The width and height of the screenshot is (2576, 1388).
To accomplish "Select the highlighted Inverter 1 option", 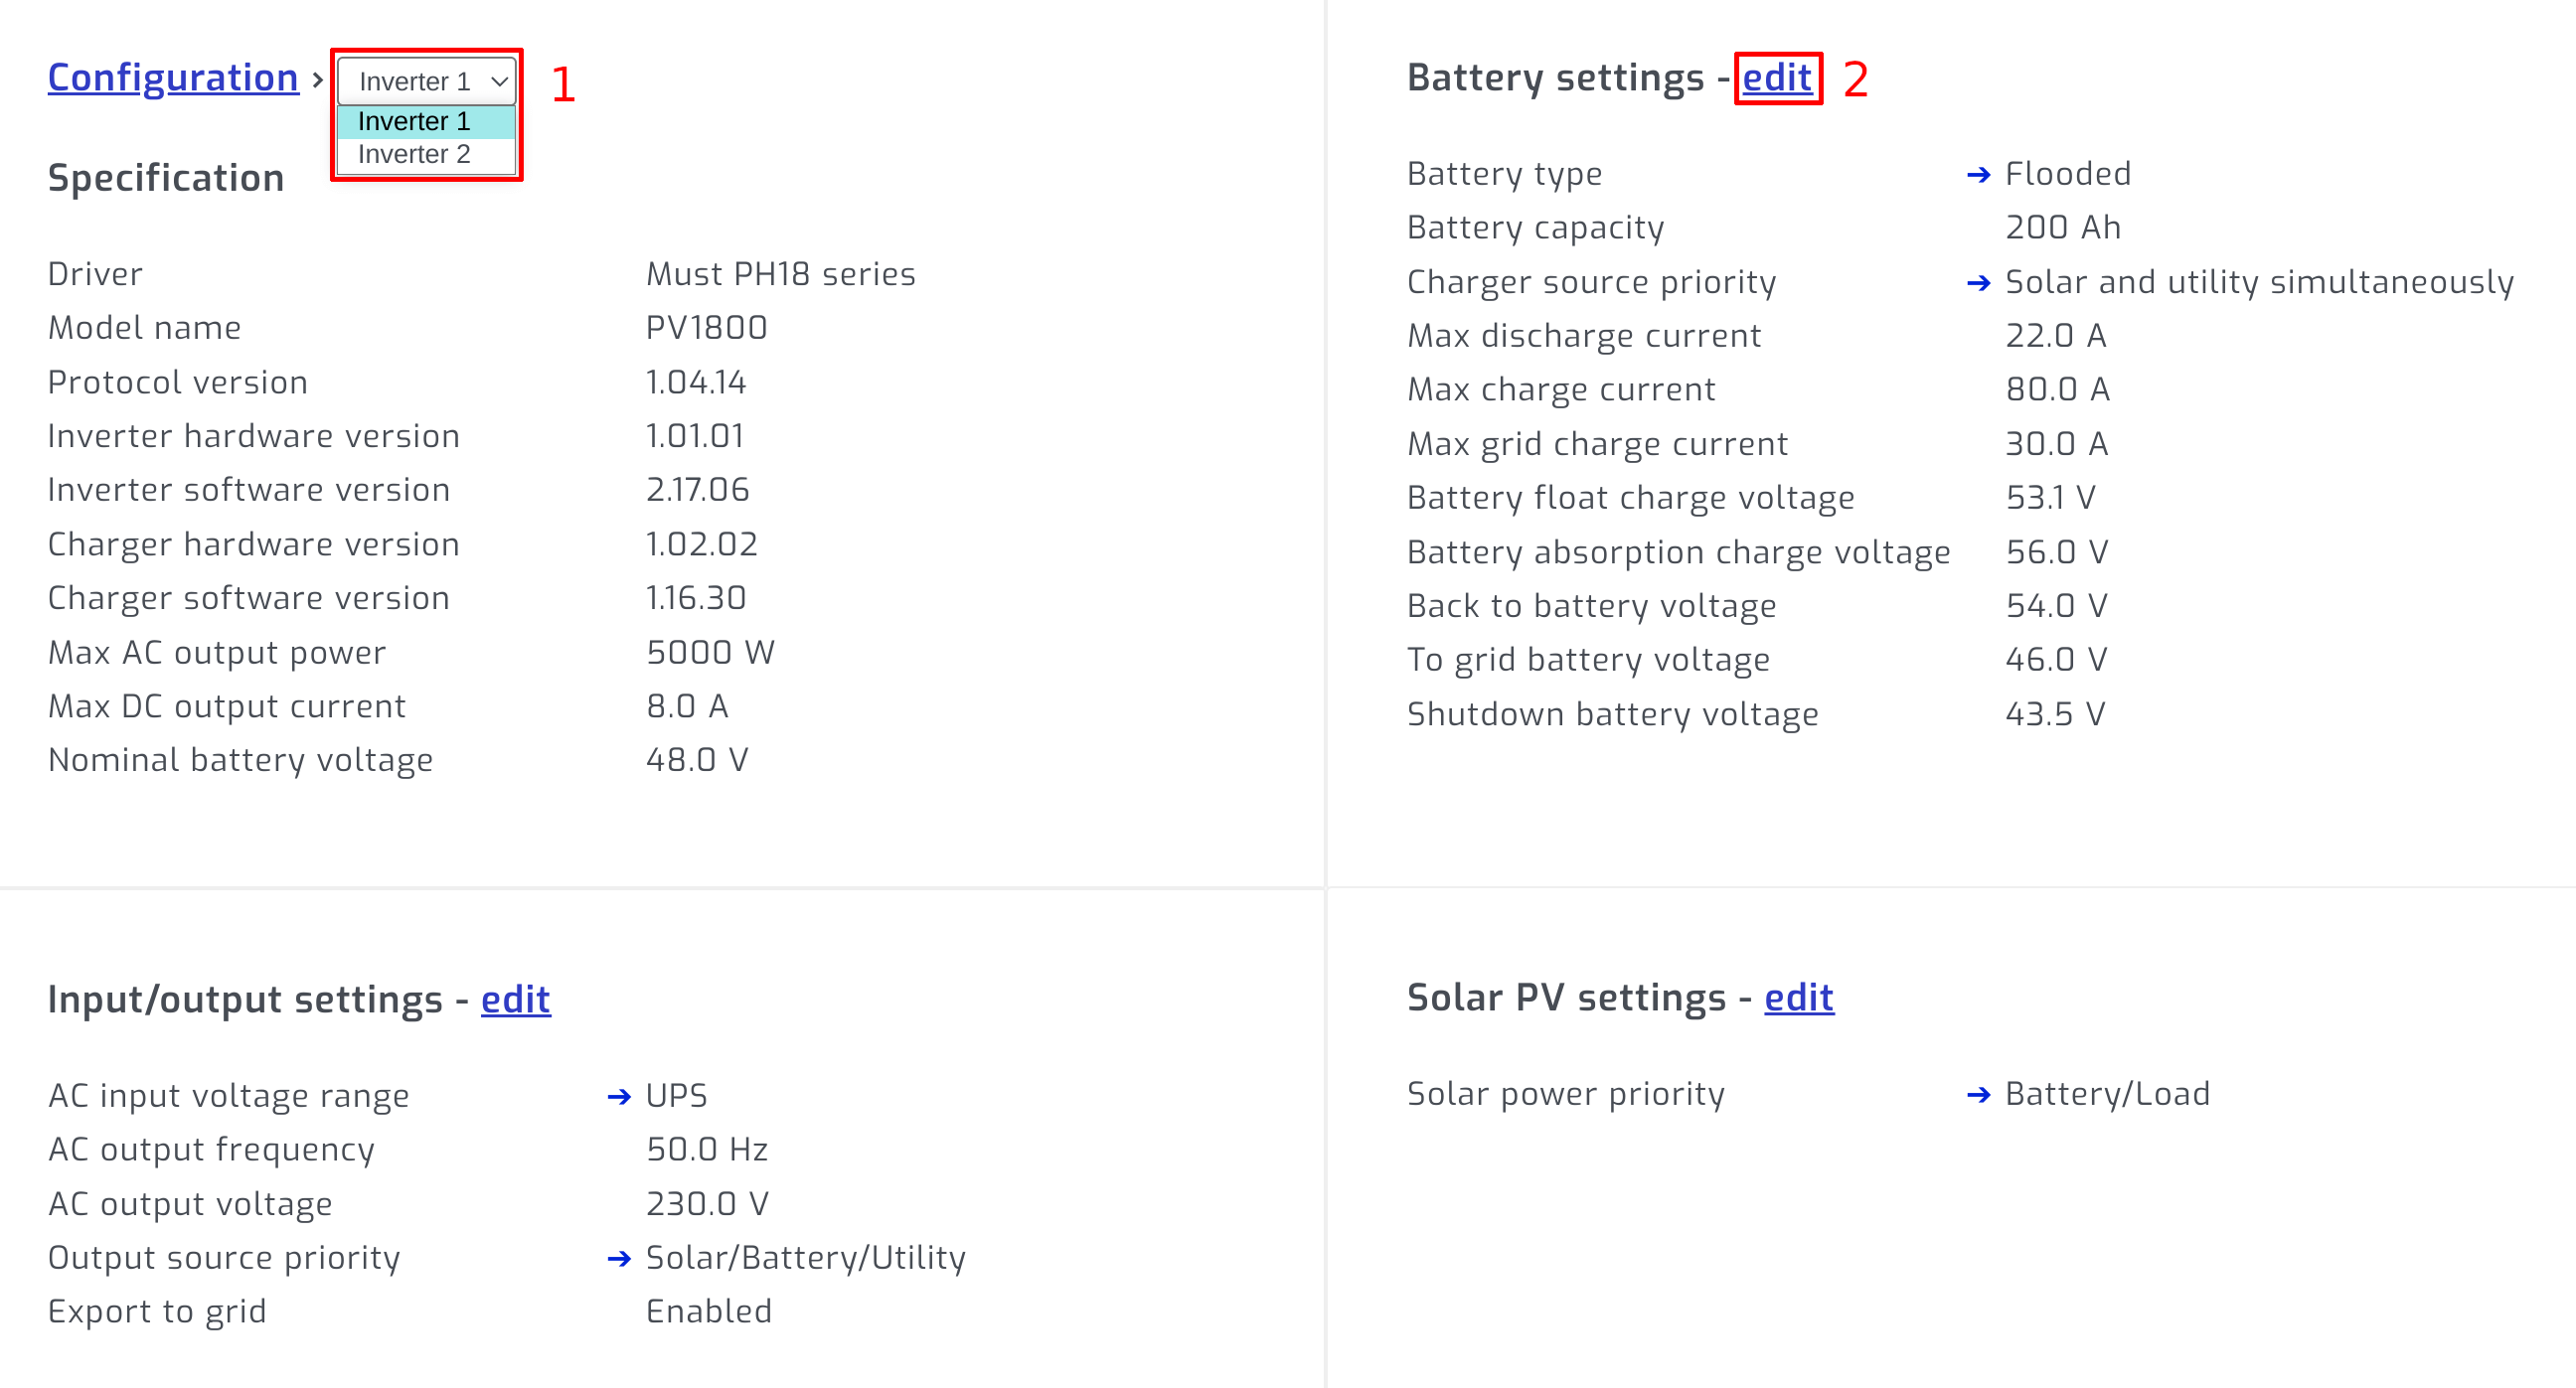I will click(x=414, y=121).
